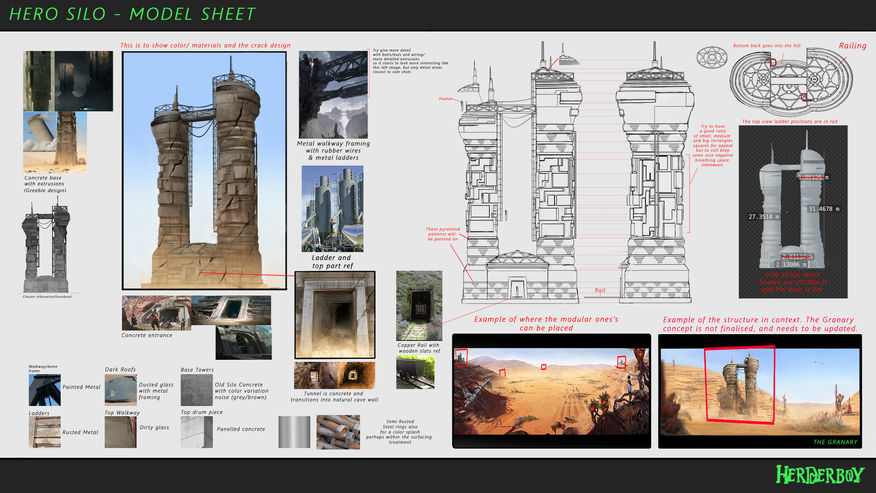
Task: Click 'These pyramid patterns will be painted on' note
Action: [442, 234]
